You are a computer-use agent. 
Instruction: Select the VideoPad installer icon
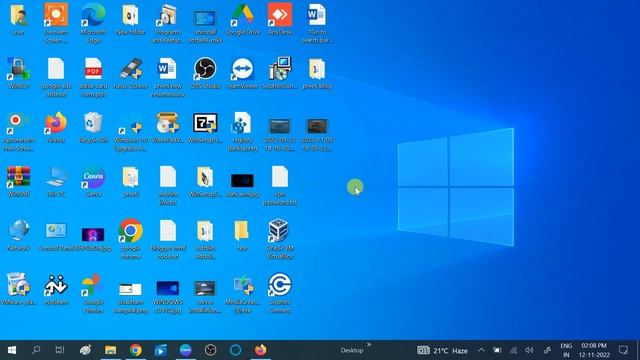click(168, 127)
